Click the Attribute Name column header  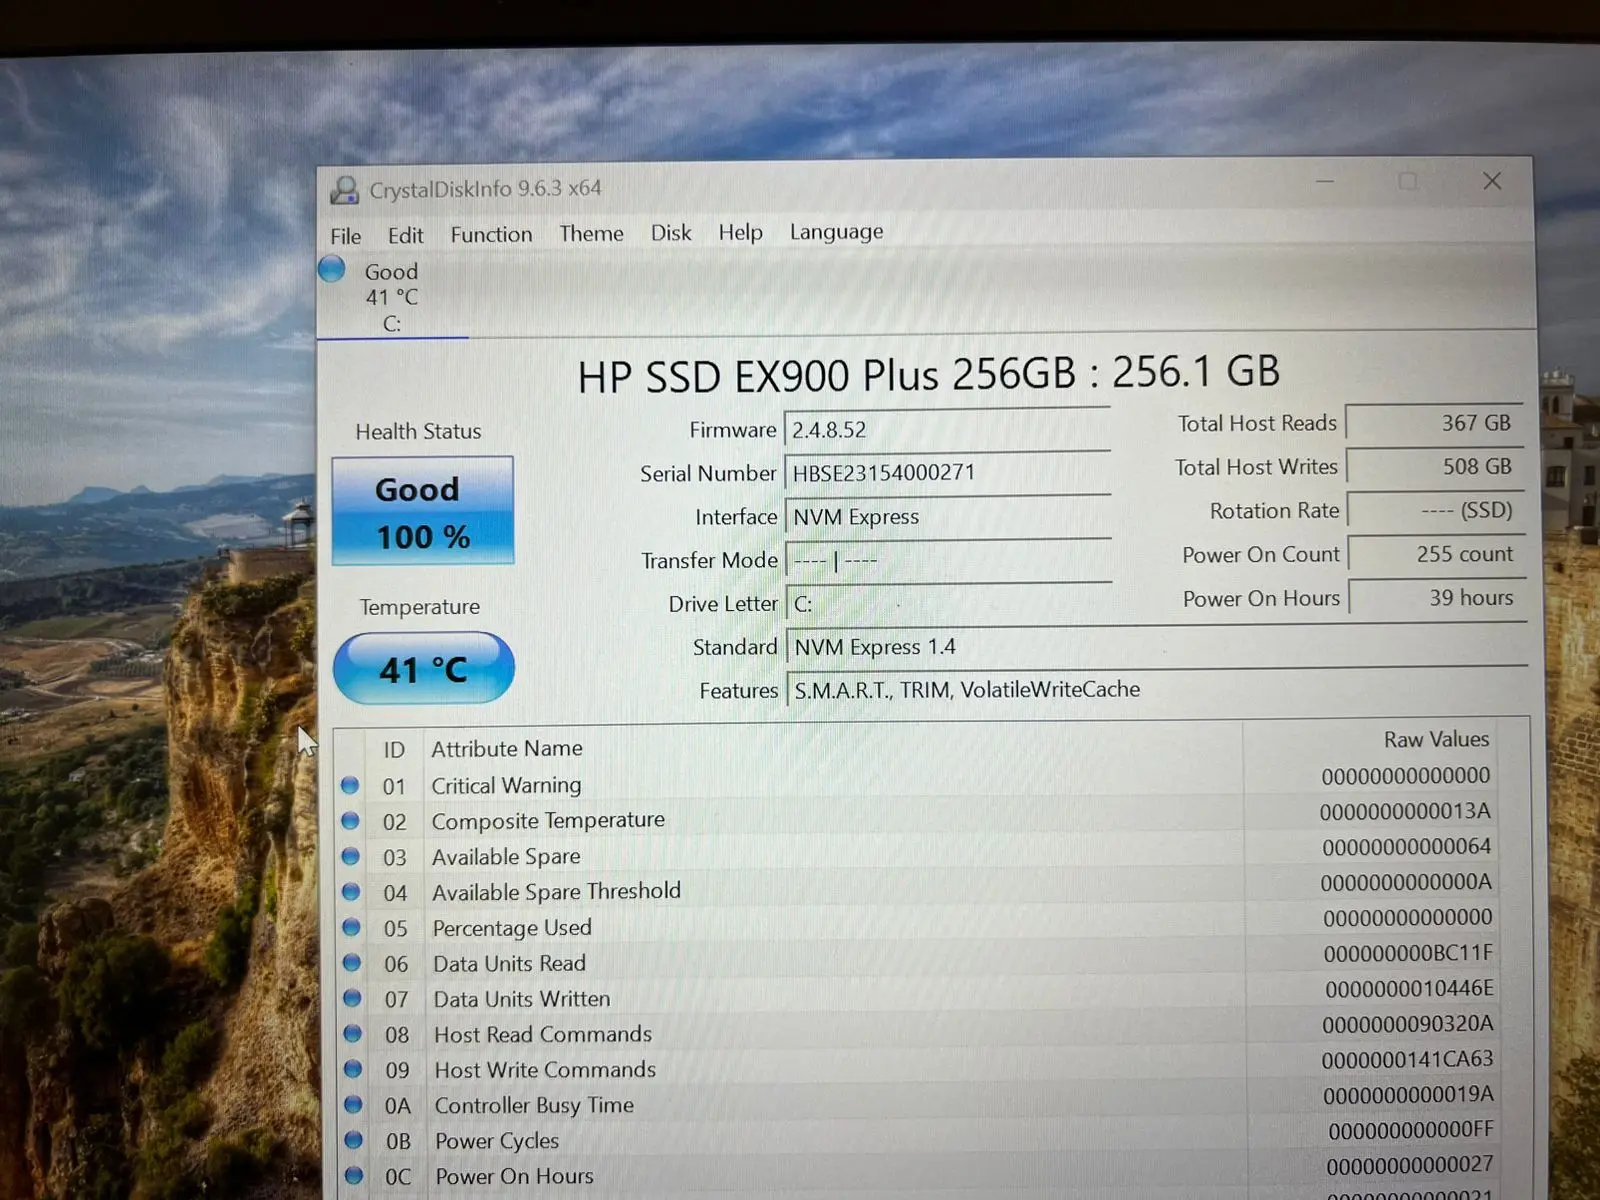coord(506,748)
